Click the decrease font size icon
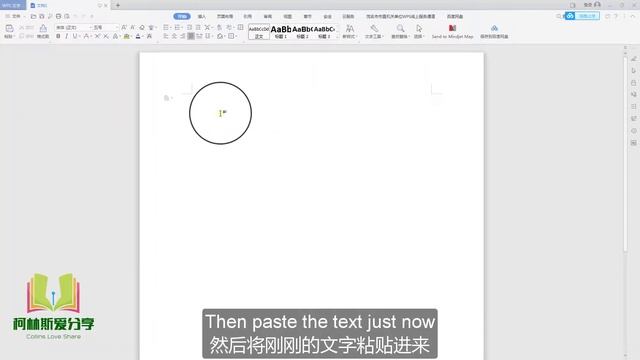Viewport: 640px width, 360px height. pos(133,27)
